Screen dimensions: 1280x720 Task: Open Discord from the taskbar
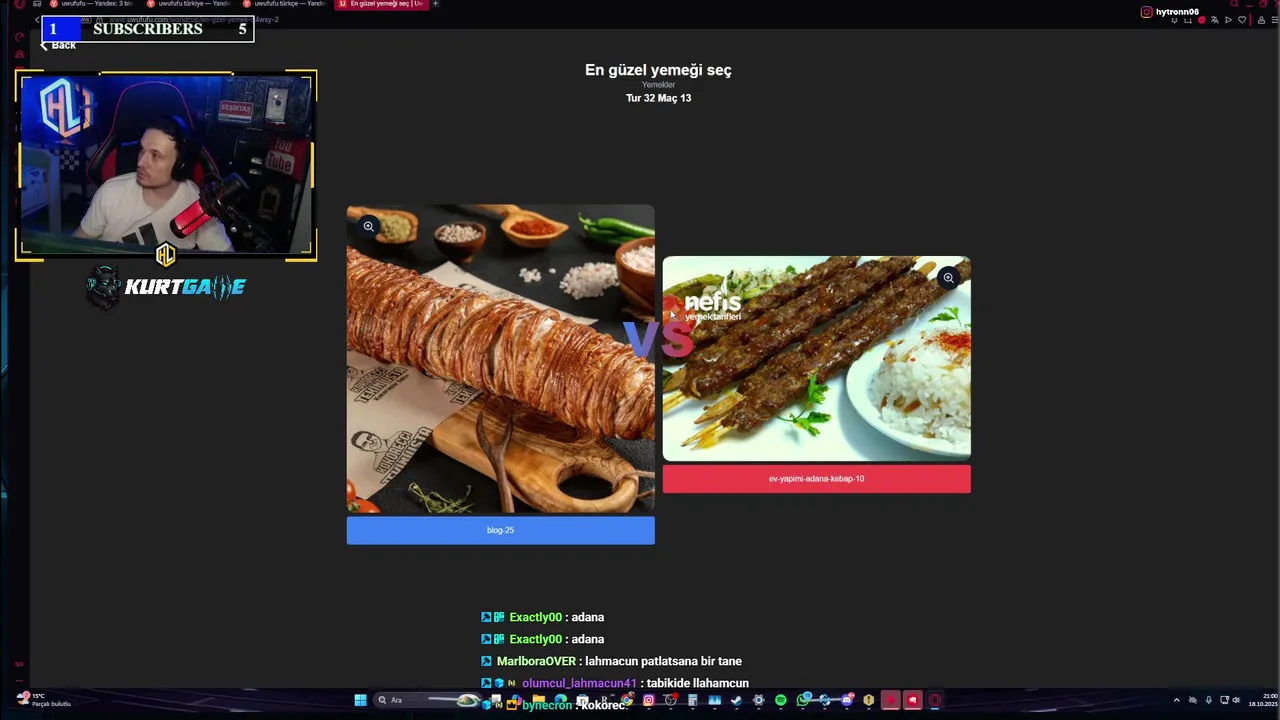click(x=846, y=700)
